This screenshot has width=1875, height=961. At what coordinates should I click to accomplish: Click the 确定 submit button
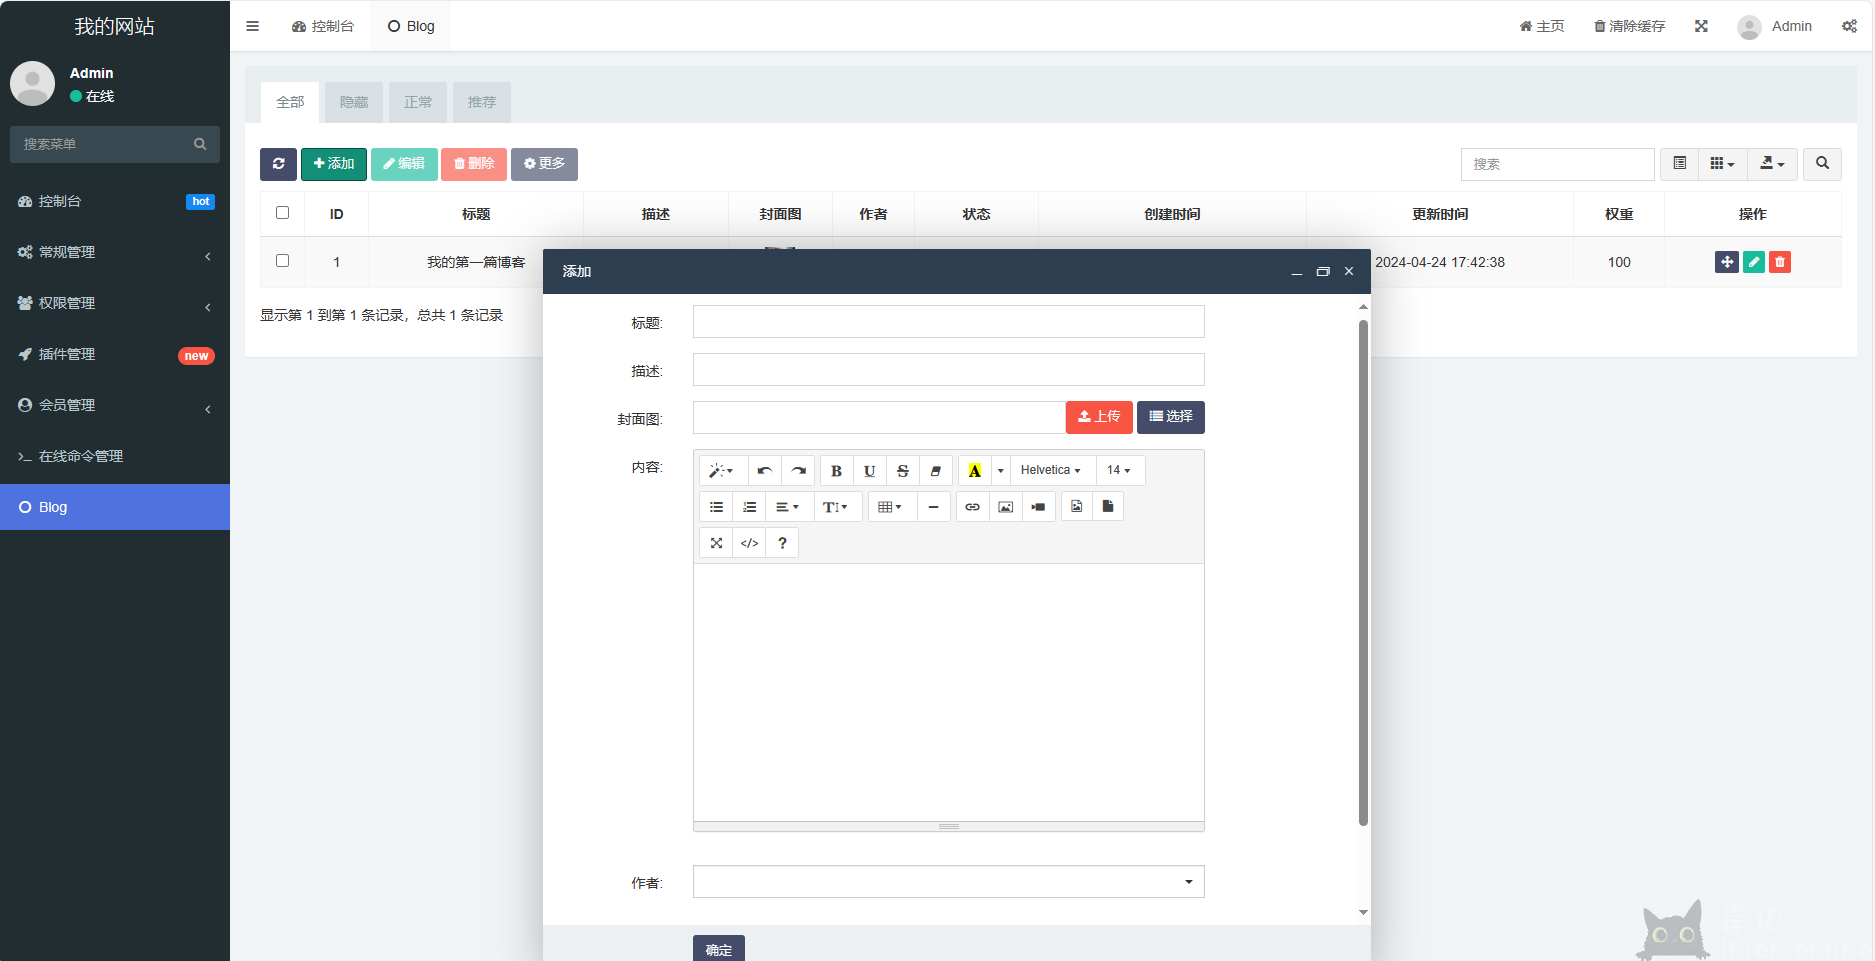(x=718, y=949)
